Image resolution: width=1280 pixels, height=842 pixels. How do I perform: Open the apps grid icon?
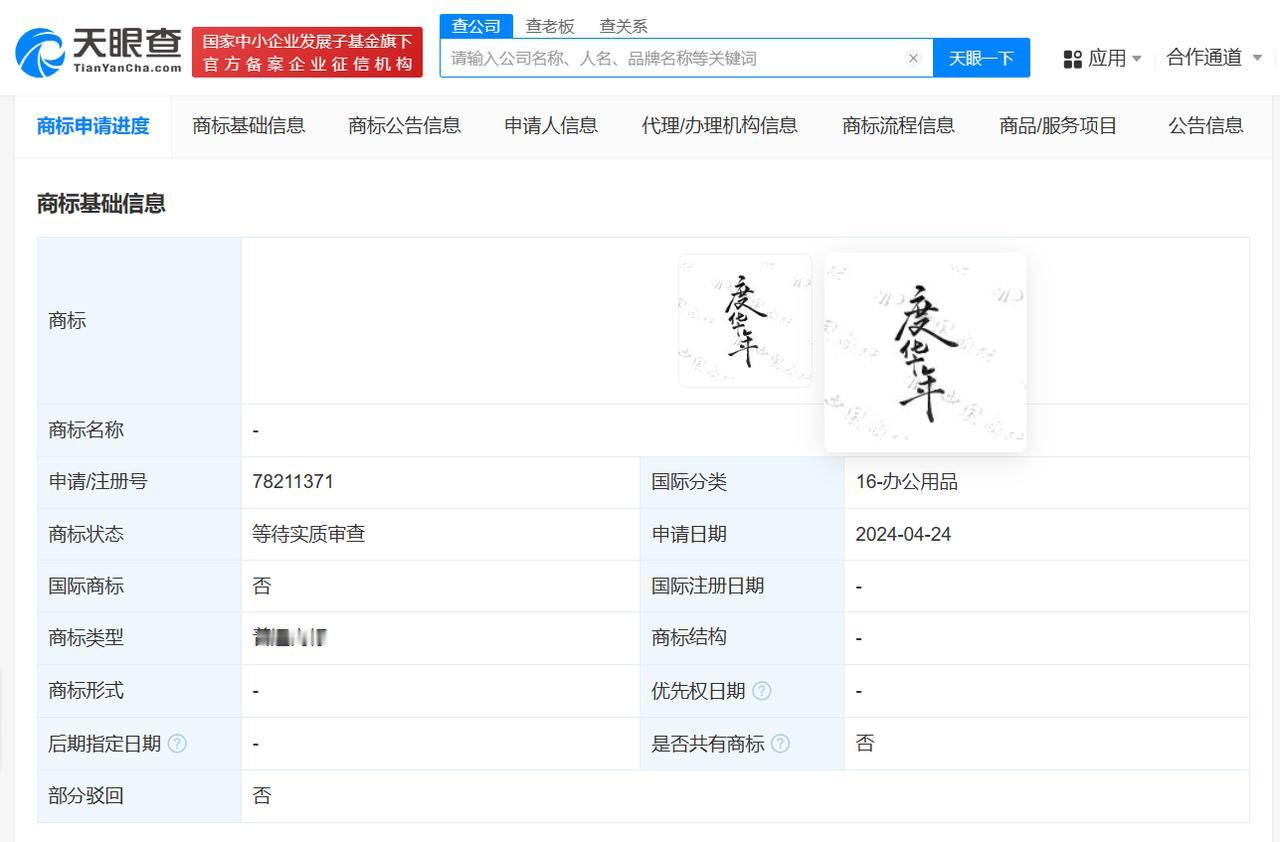tap(1073, 59)
